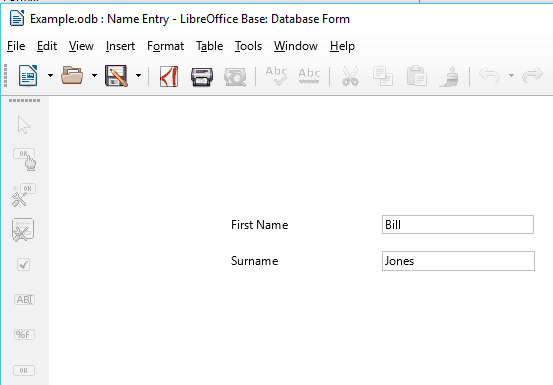The image size is (553, 385).
Task: Open the folder Open icon
Action: [72, 75]
